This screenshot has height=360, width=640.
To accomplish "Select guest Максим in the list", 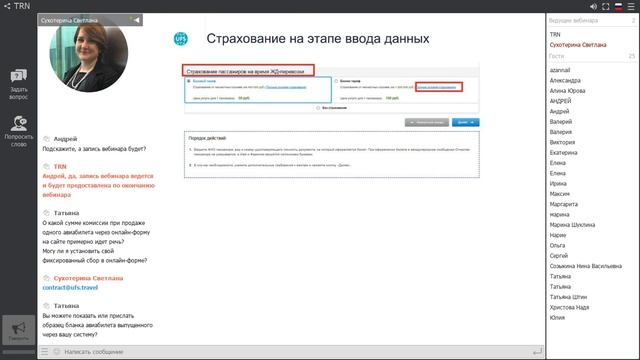I will [x=560, y=194].
